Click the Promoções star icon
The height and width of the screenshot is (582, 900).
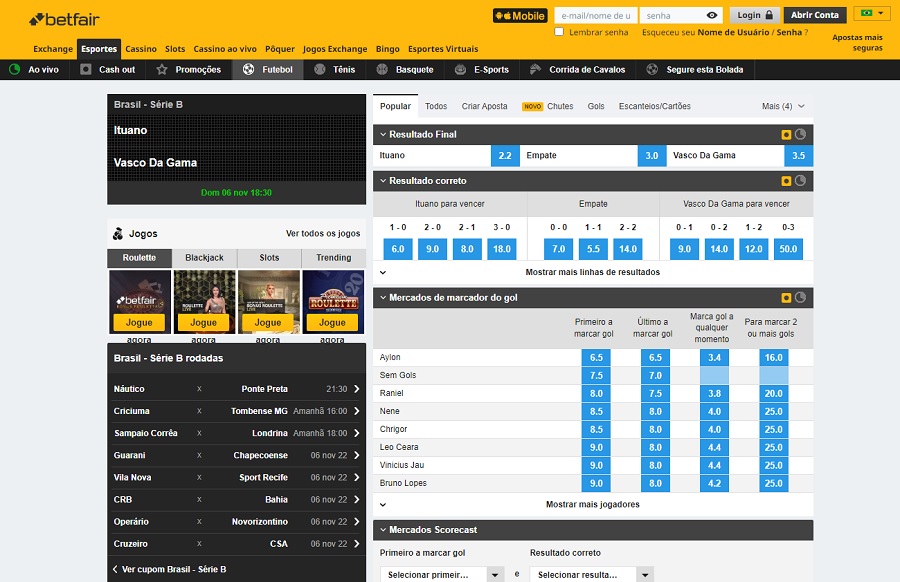coord(162,69)
